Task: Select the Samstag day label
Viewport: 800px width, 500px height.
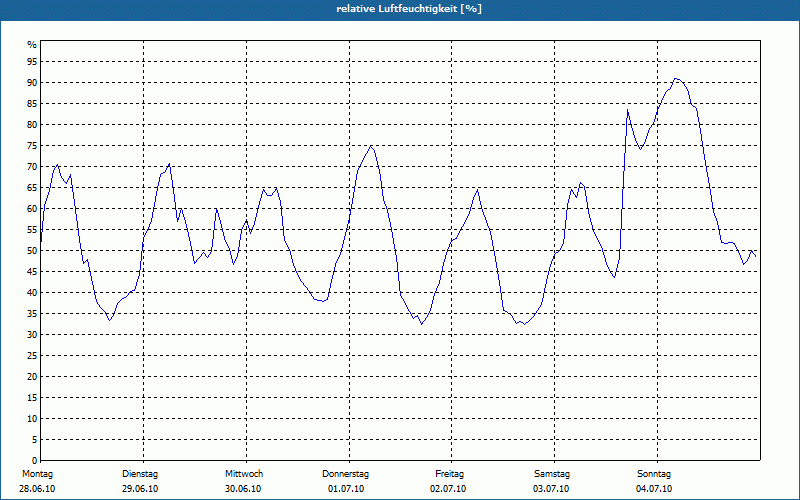Action: coord(552,474)
